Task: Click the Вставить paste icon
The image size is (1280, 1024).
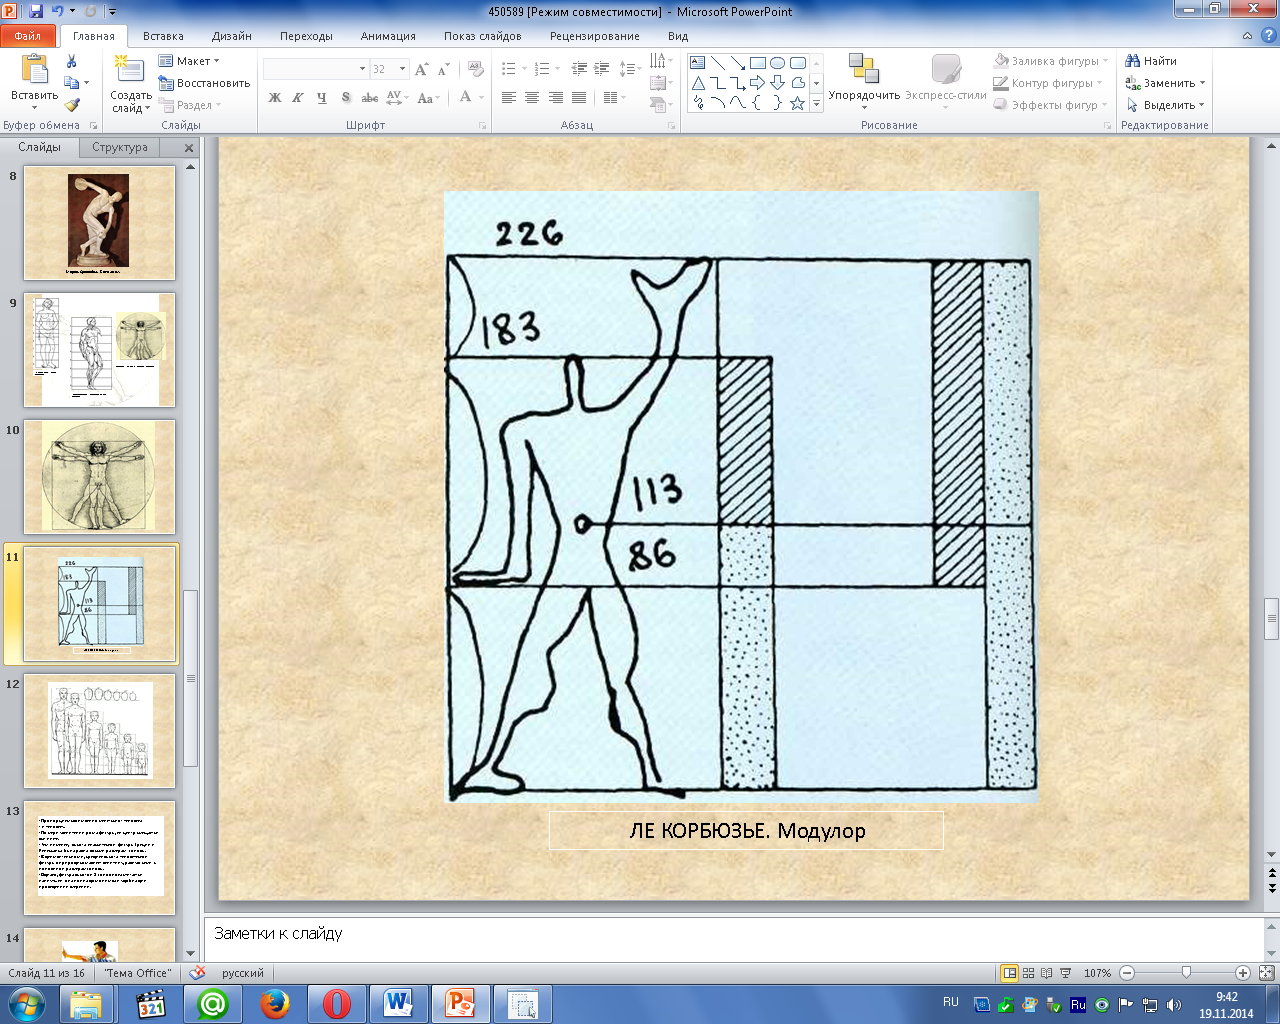Action: tap(35, 69)
